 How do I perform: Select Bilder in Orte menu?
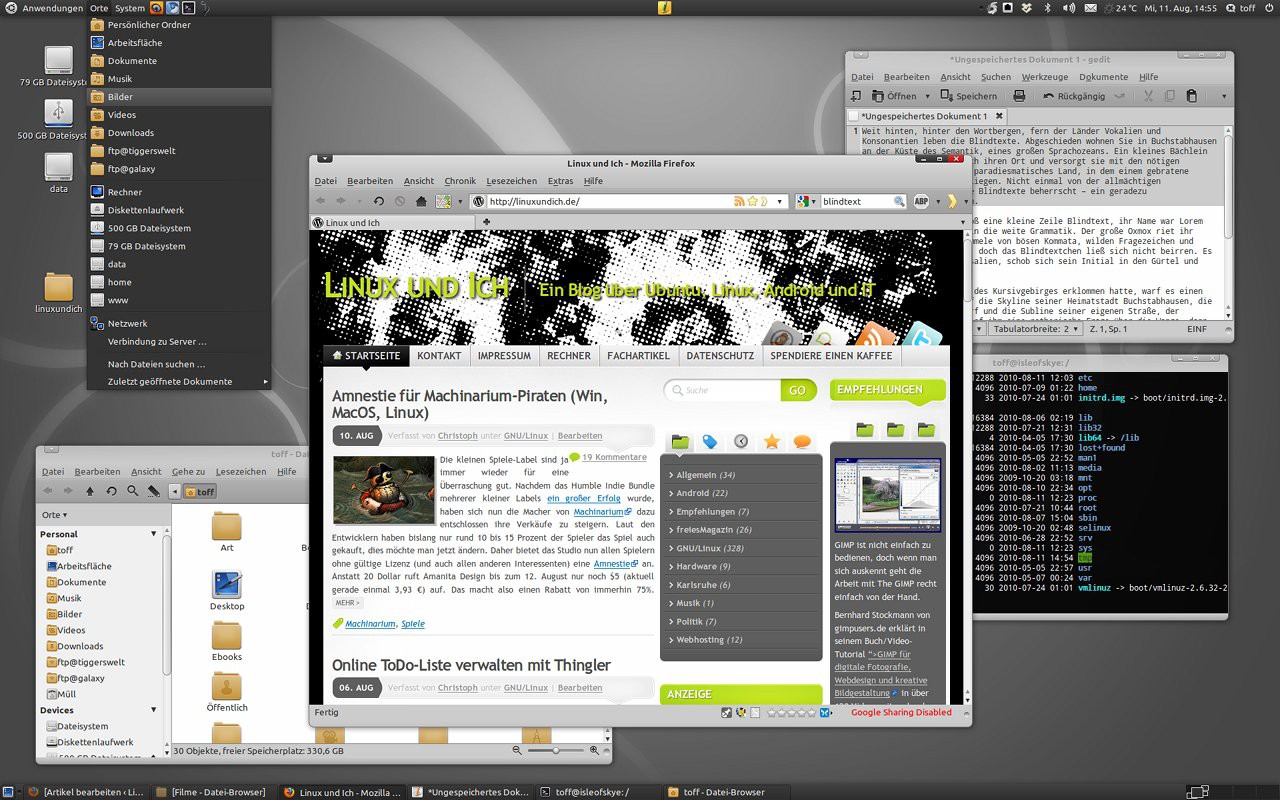coord(179,97)
